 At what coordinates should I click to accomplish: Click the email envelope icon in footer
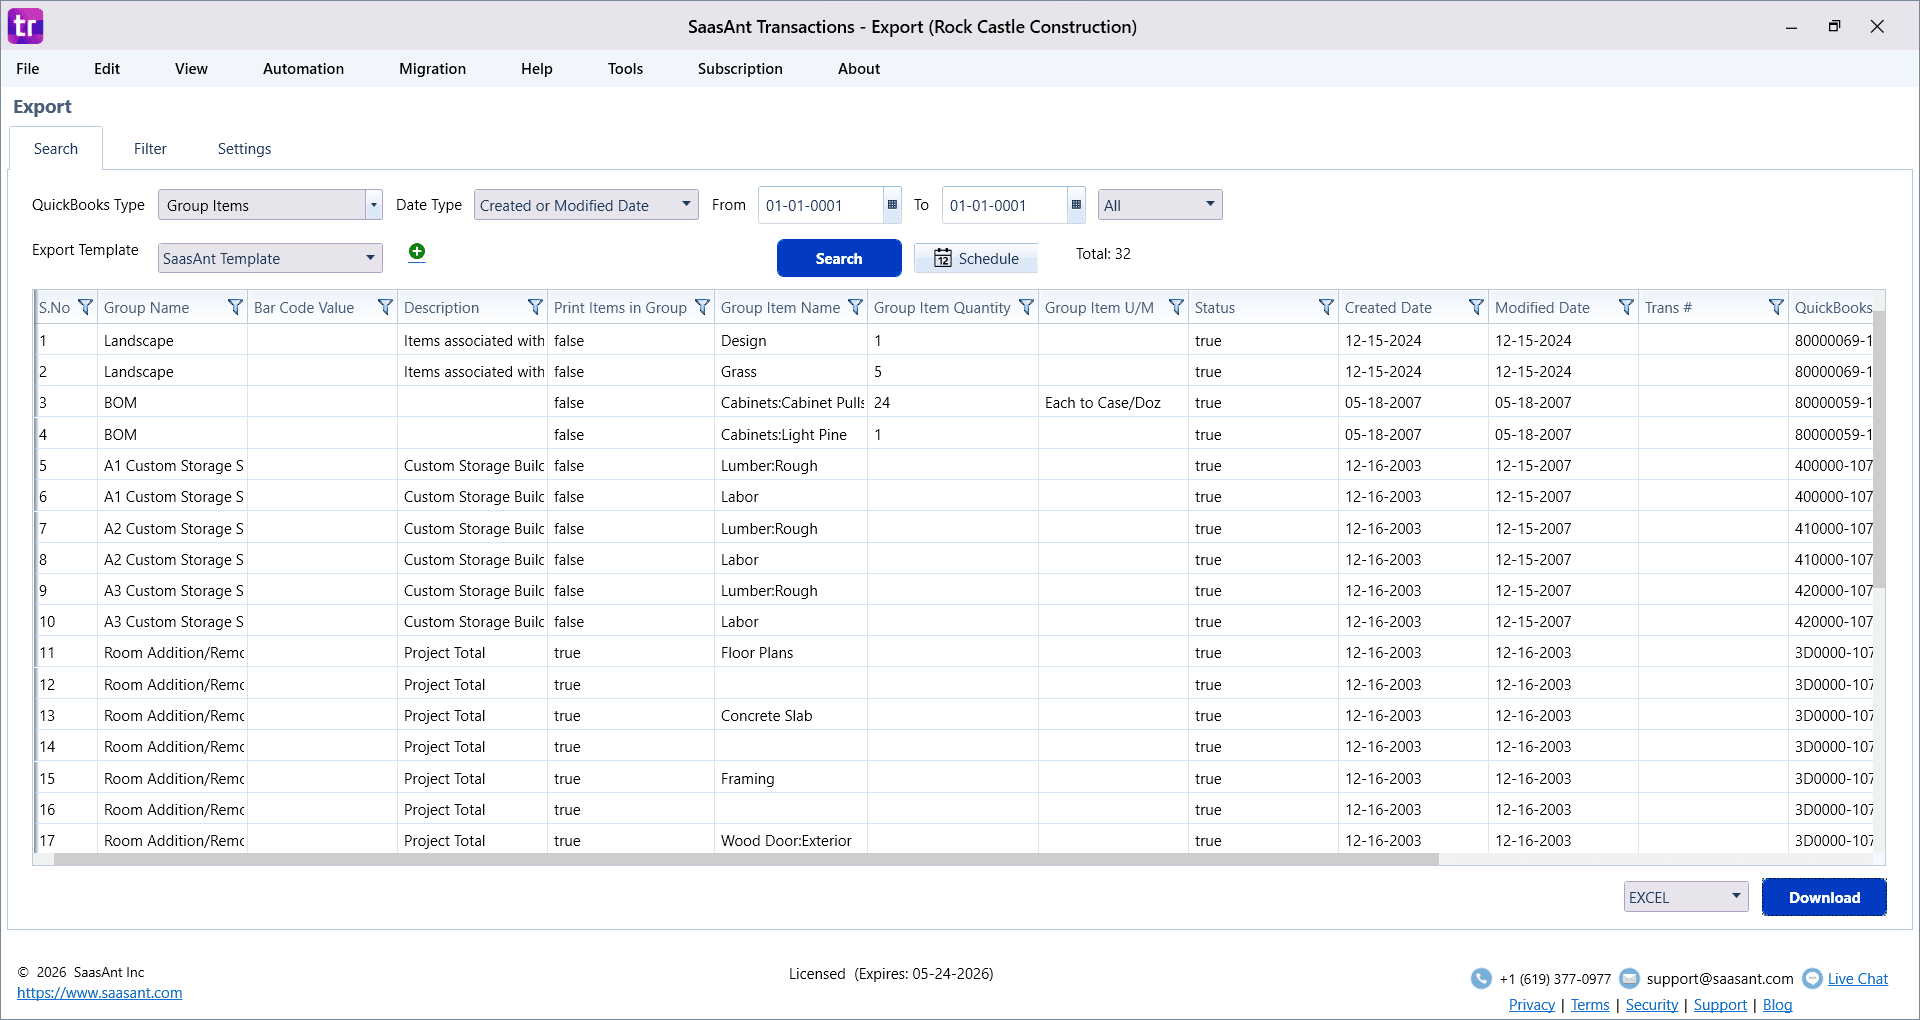(x=1629, y=979)
